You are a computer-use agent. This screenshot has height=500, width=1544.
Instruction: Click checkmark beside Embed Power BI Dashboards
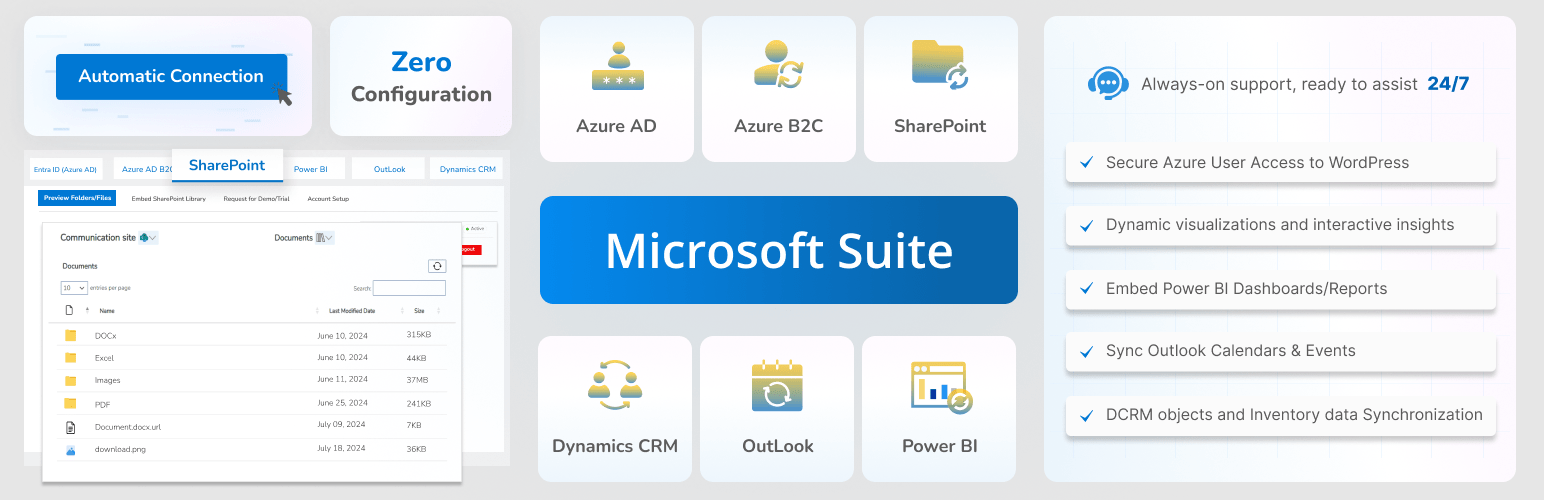click(1086, 289)
